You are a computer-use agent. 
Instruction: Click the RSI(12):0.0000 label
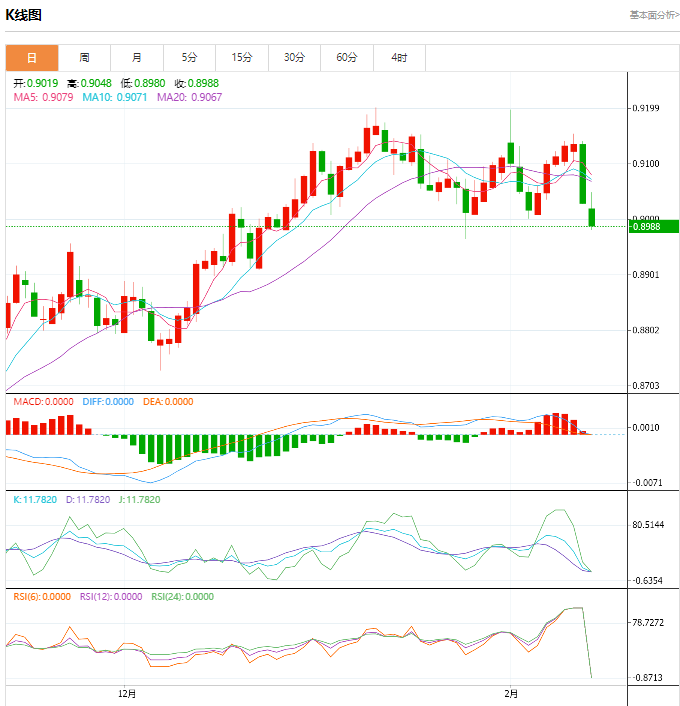coord(111,597)
